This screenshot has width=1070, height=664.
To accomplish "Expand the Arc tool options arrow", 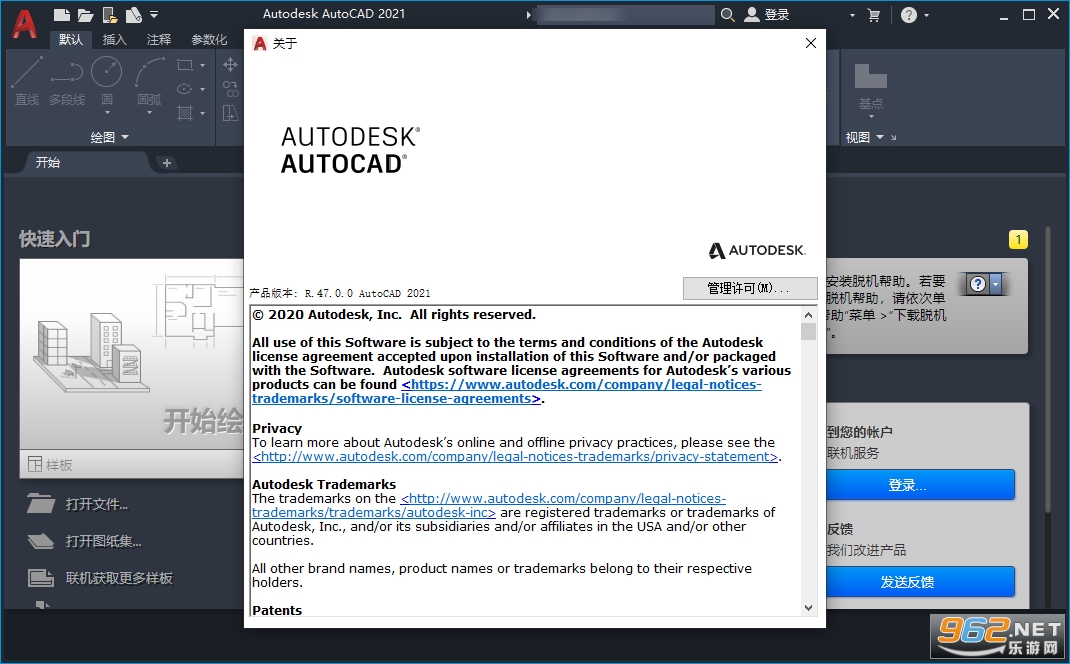I will [149, 113].
